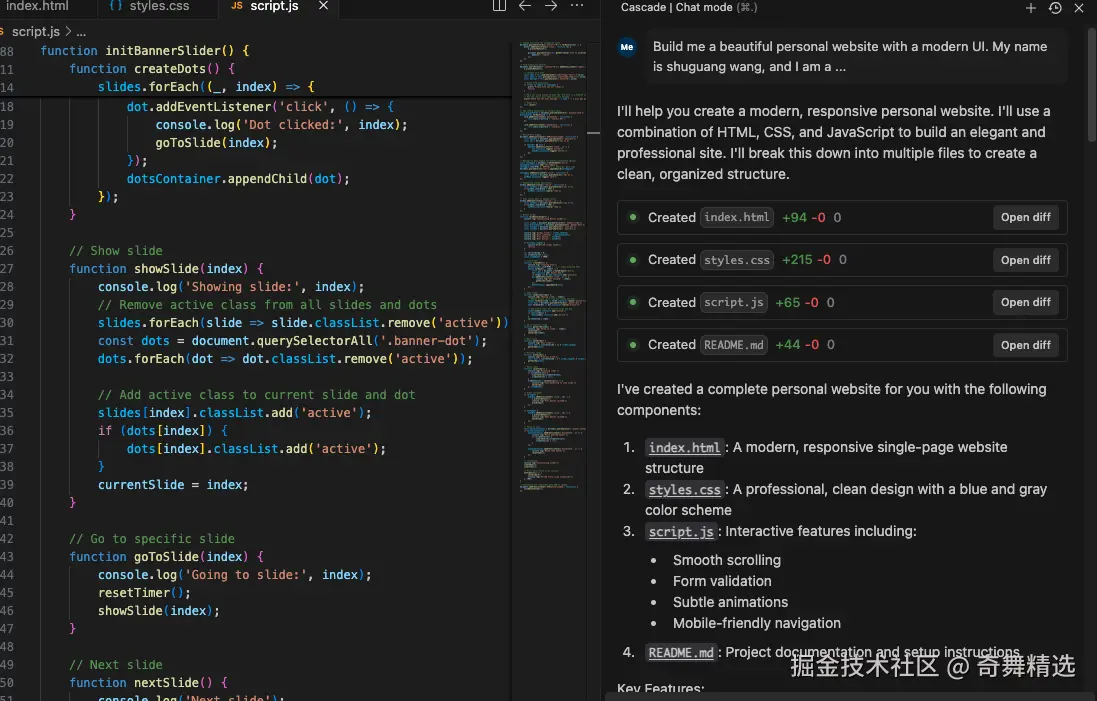Navigate forward with the right arrow icon
1097x701 pixels.
tap(551, 6)
